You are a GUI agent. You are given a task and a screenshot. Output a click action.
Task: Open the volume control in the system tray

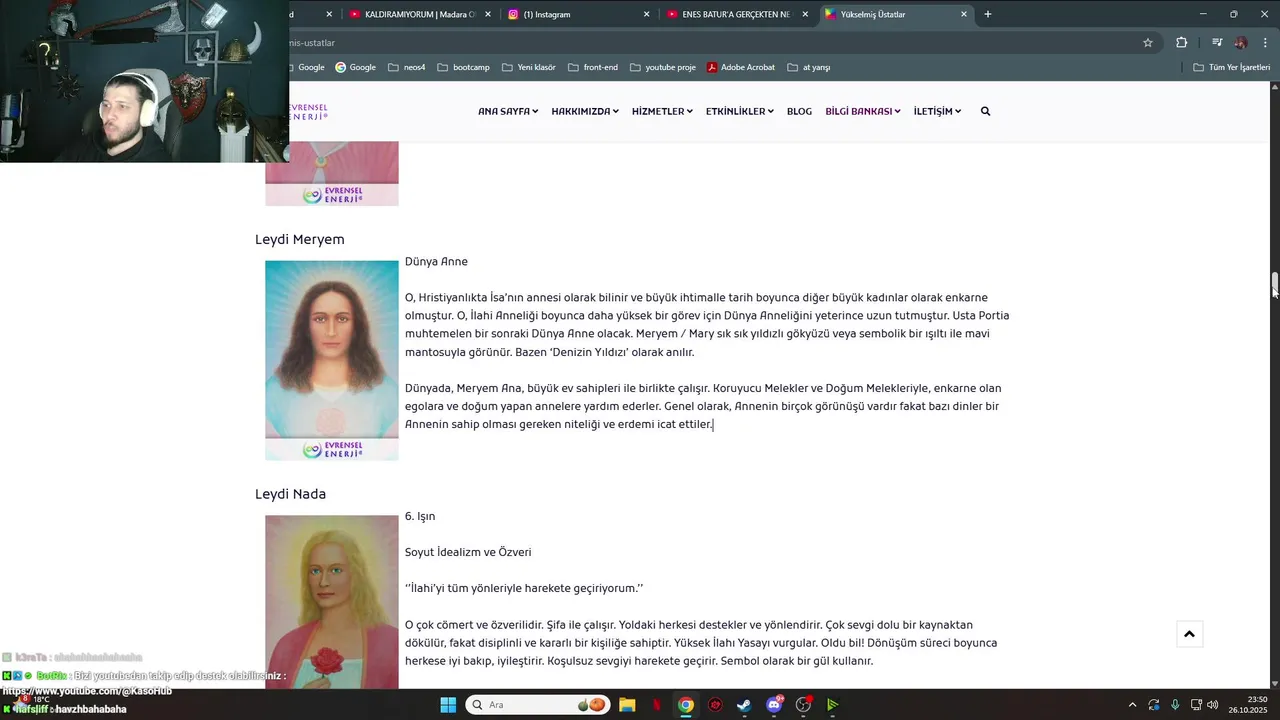1213,705
